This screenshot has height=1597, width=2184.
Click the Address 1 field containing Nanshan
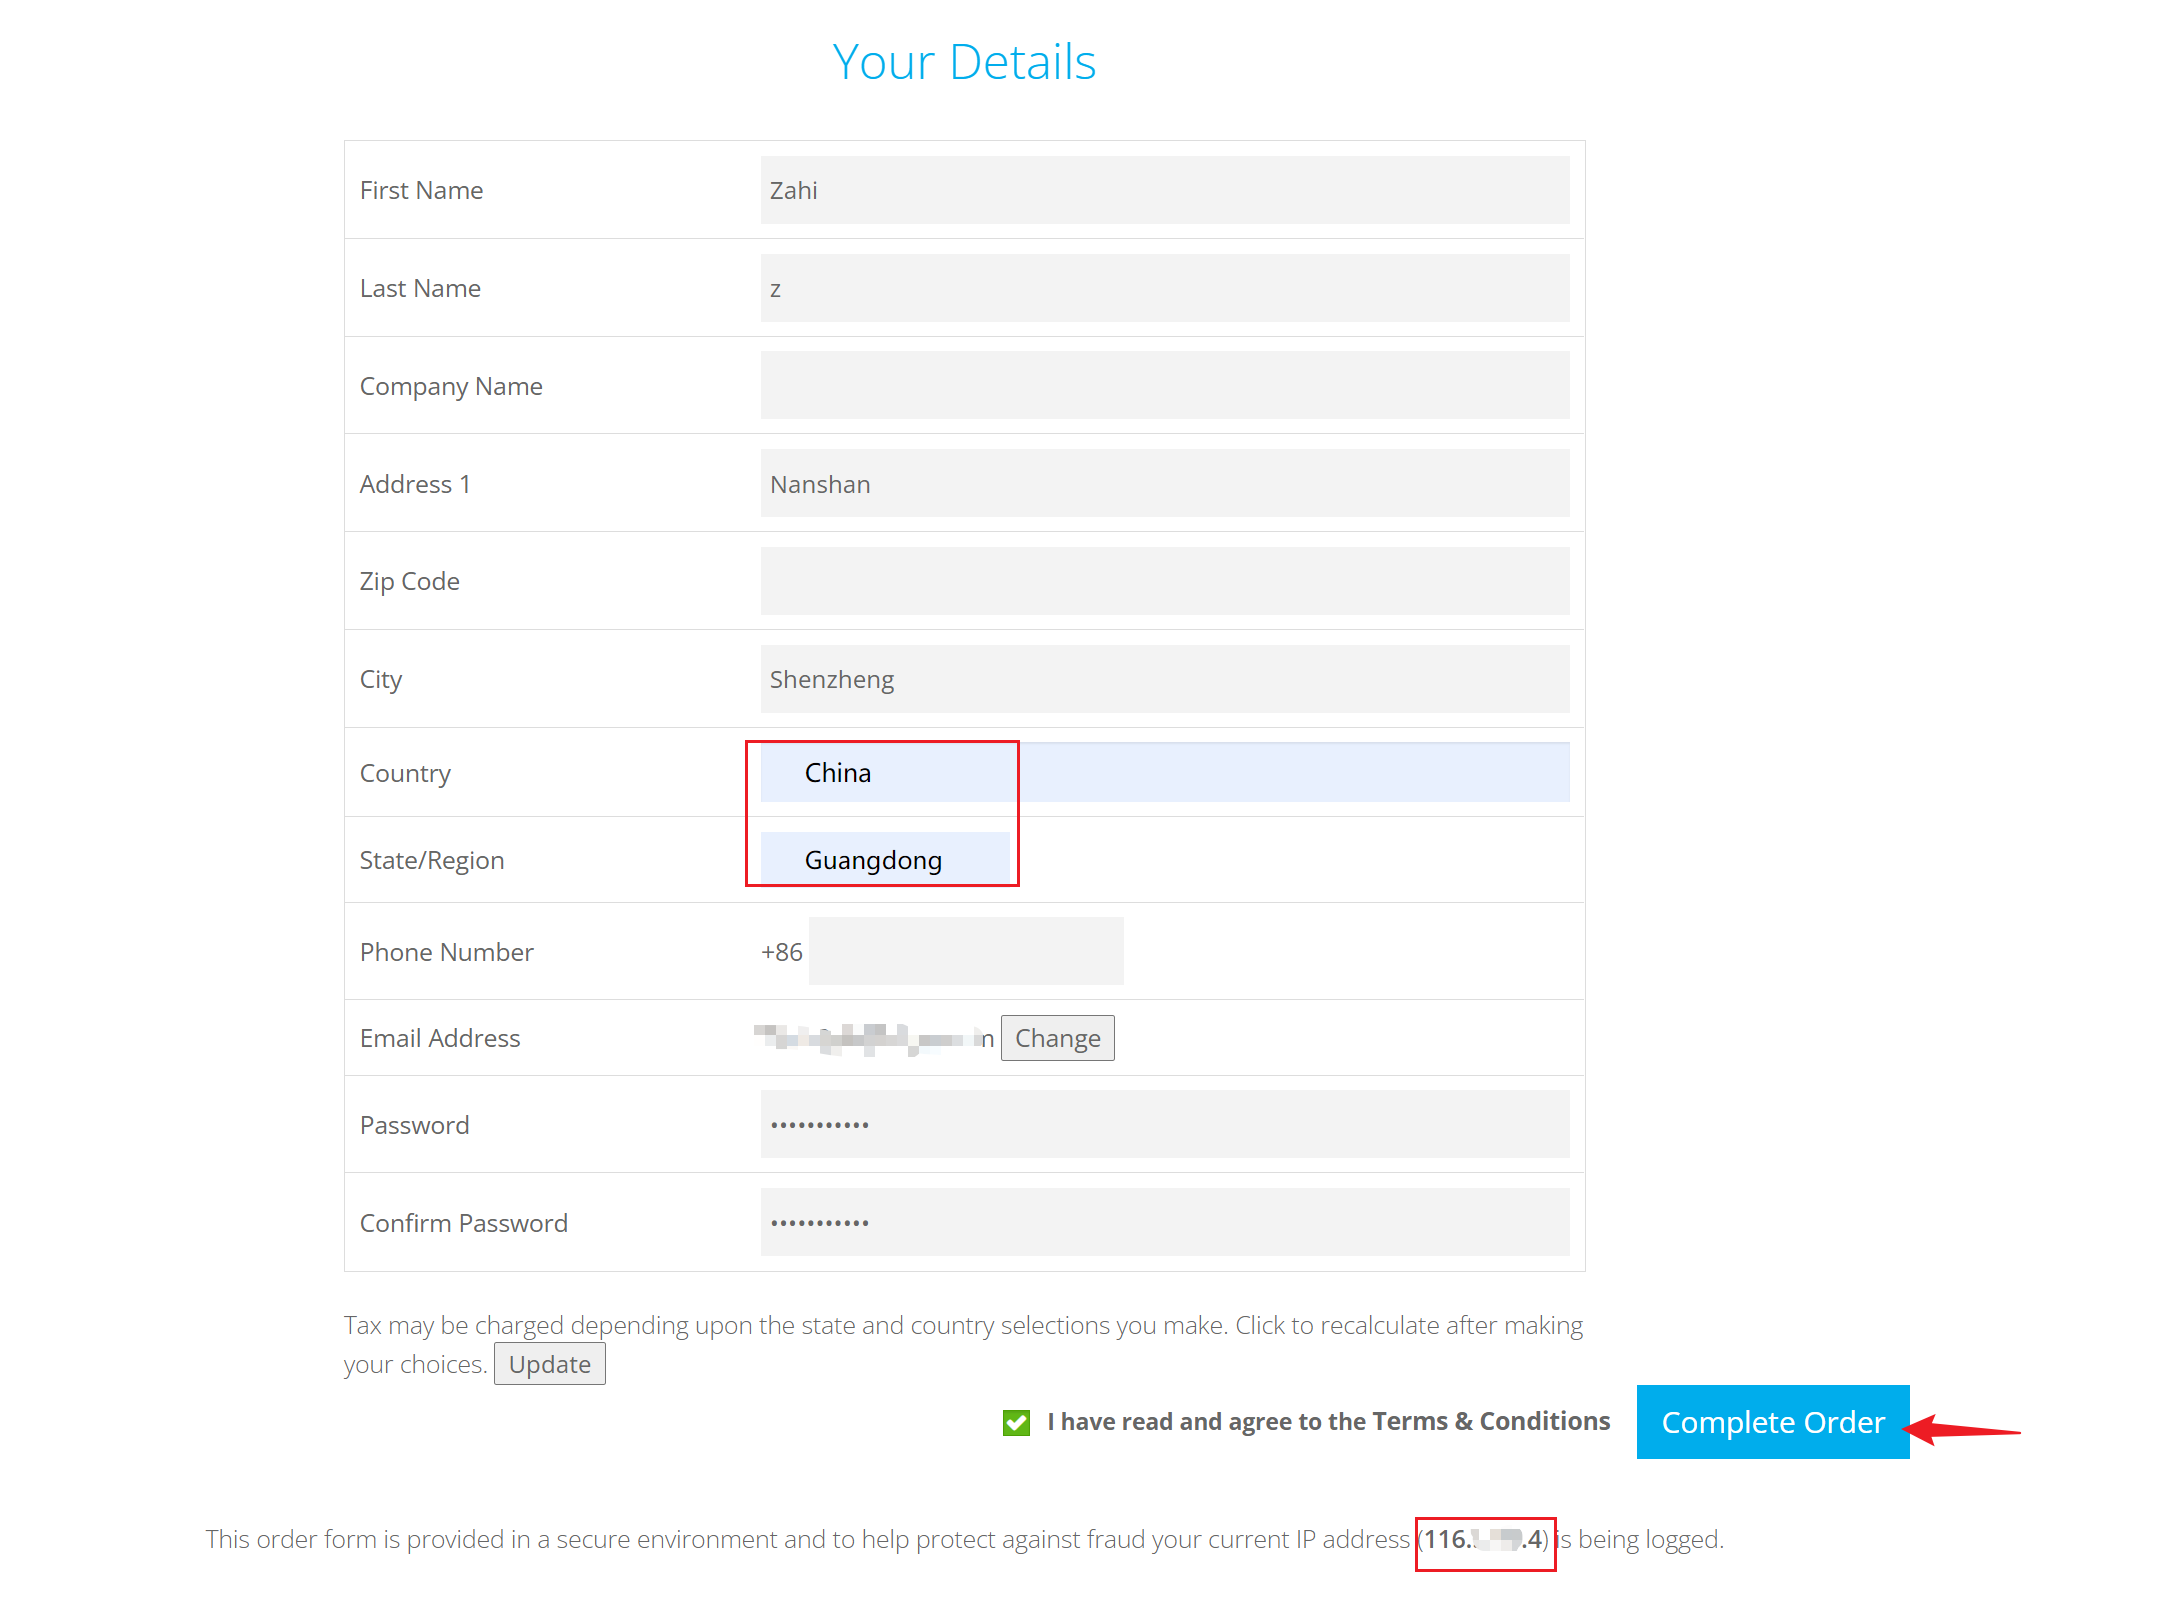1164,483
